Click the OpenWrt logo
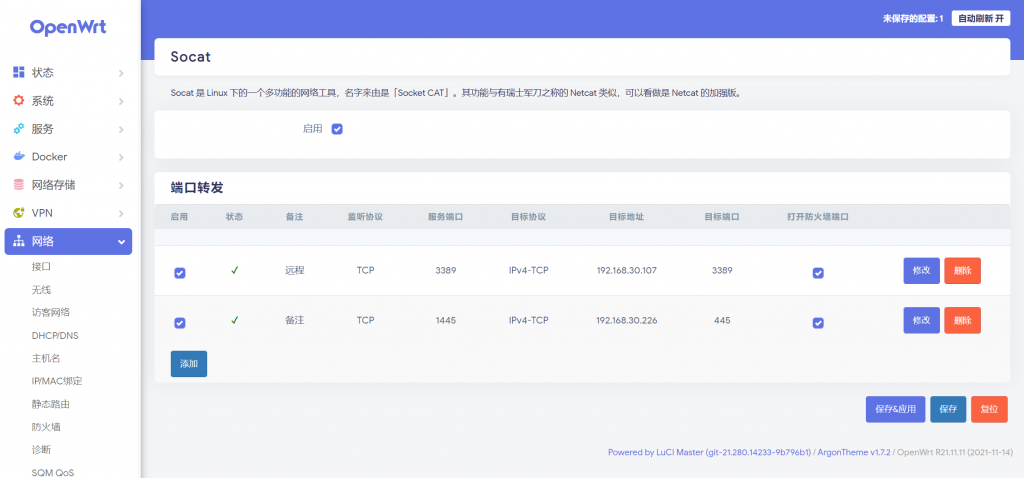 tap(68, 27)
